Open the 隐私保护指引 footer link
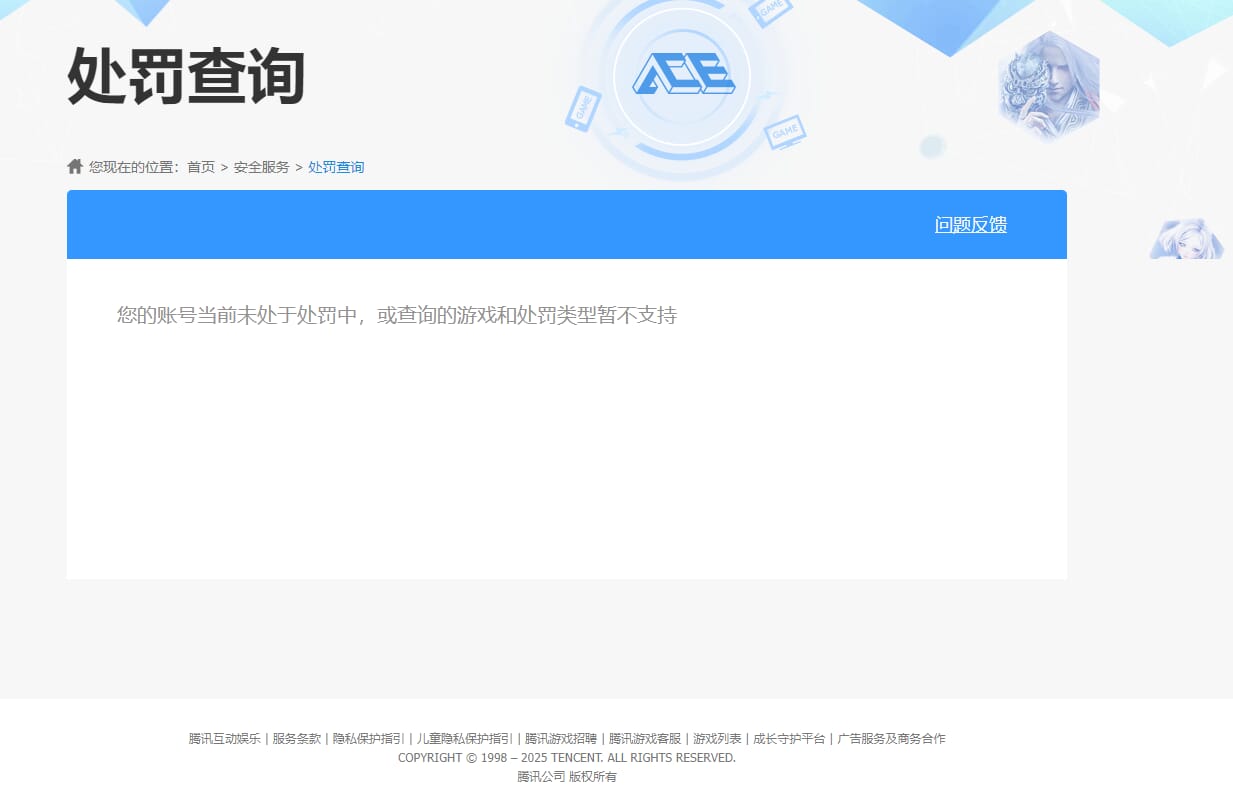The width and height of the screenshot is (1233, 793). (x=368, y=739)
